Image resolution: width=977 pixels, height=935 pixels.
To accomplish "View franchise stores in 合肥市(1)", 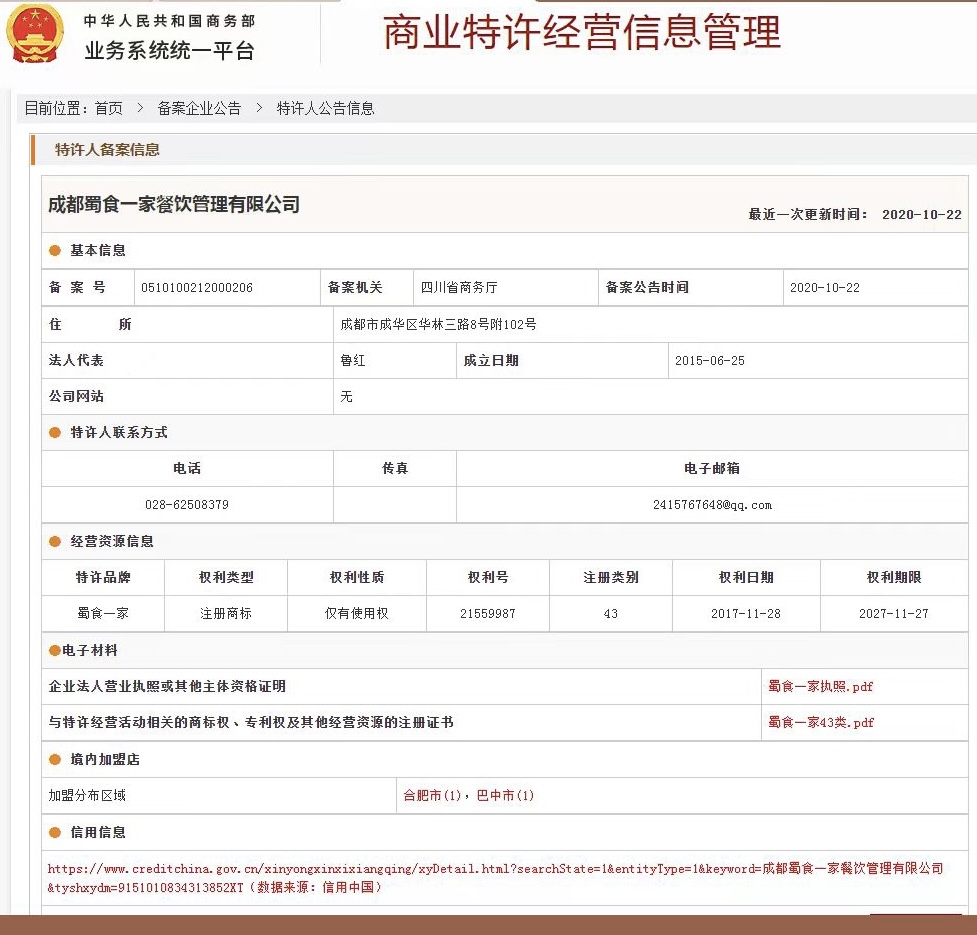I will [432, 796].
